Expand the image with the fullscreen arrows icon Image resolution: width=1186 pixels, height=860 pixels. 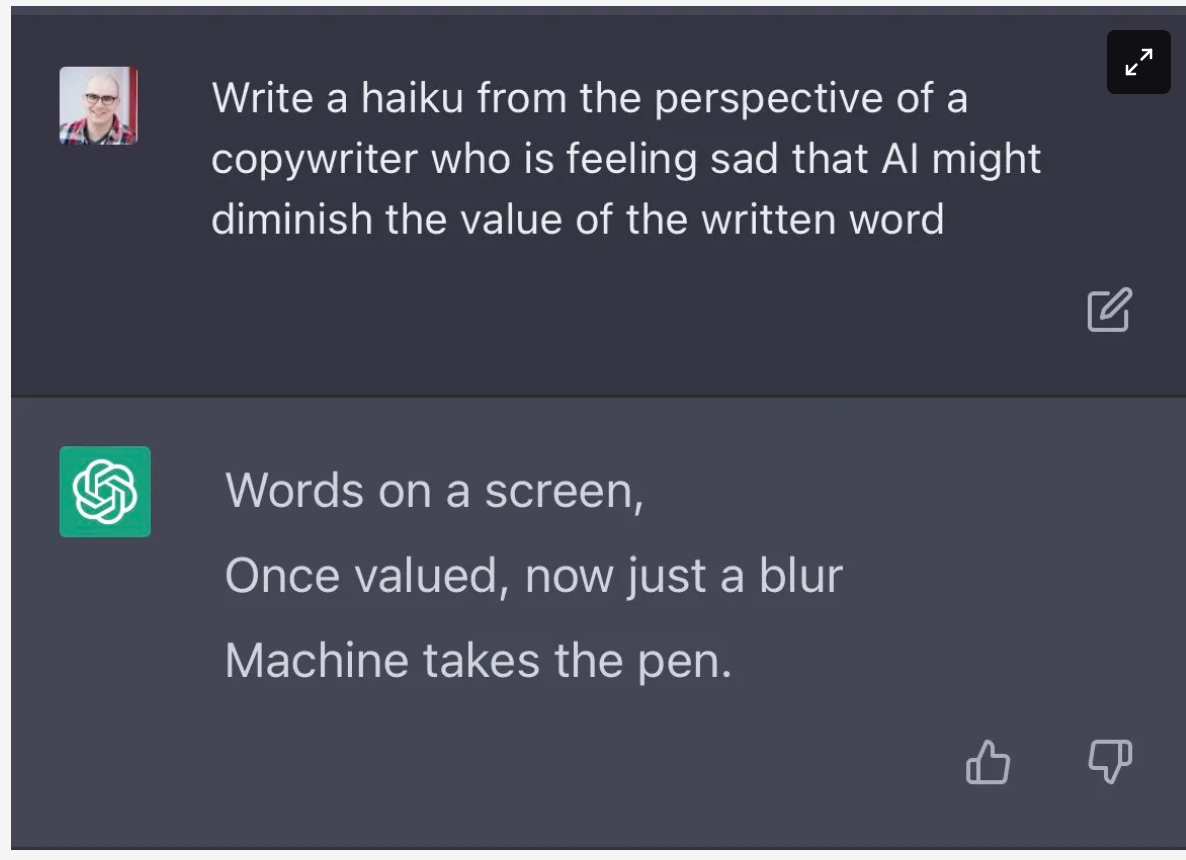click(x=1138, y=62)
